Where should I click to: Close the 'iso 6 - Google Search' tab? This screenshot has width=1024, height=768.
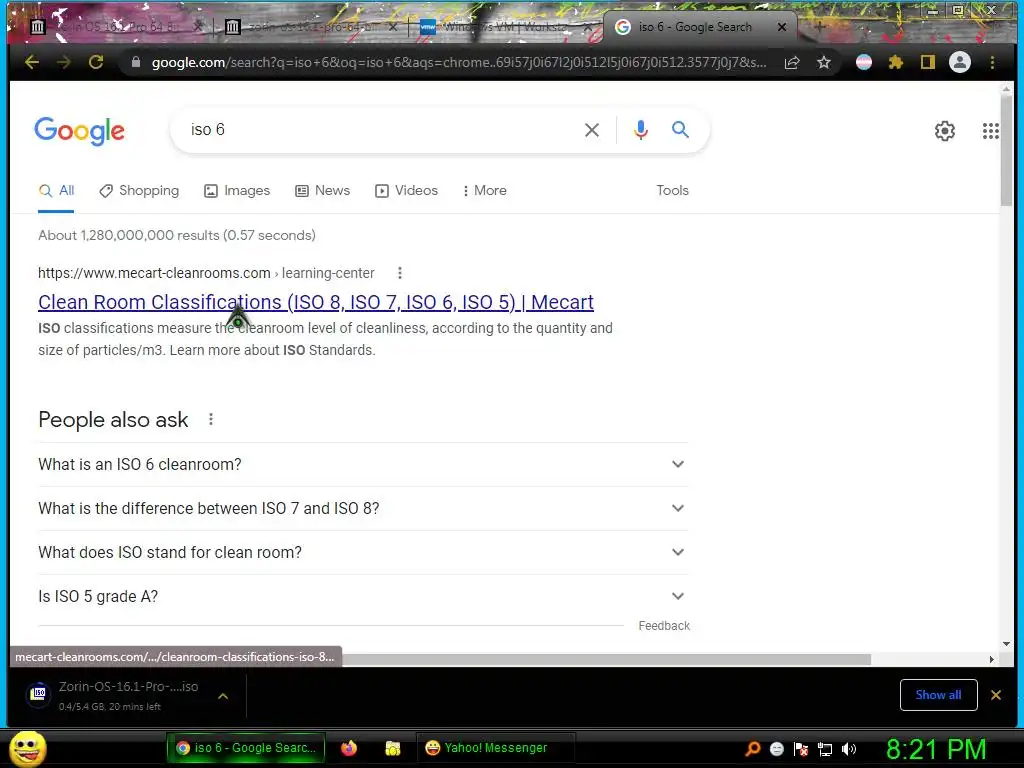pyautogui.click(x=782, y=27)
